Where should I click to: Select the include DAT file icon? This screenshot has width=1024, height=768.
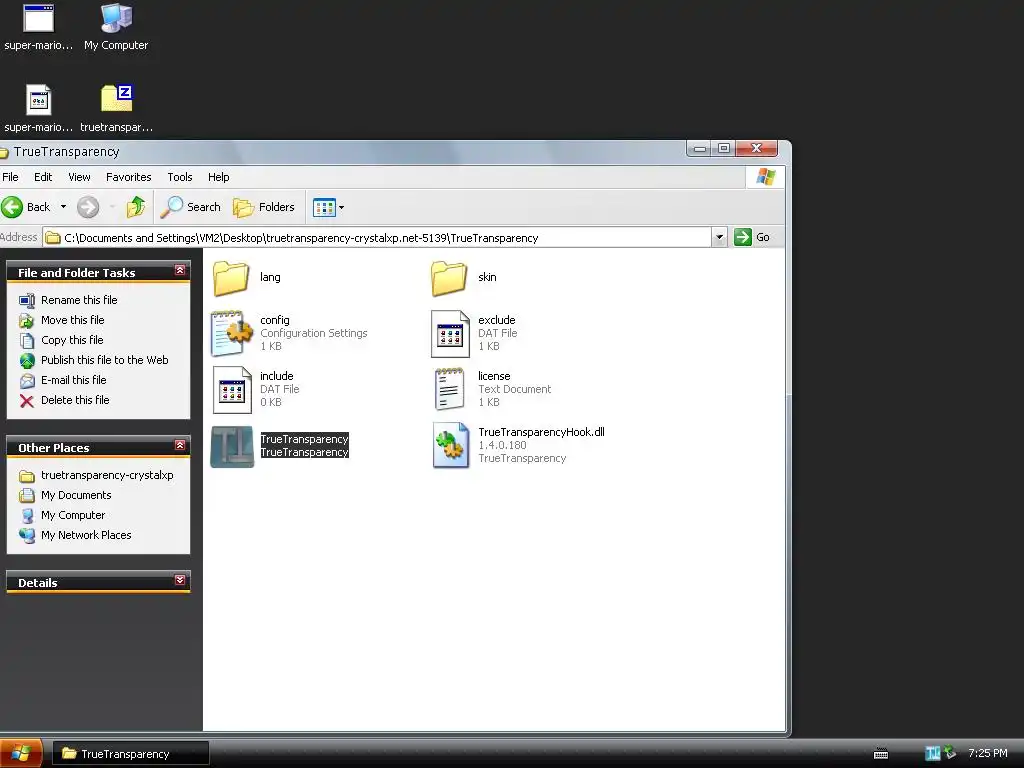[232, 390]
